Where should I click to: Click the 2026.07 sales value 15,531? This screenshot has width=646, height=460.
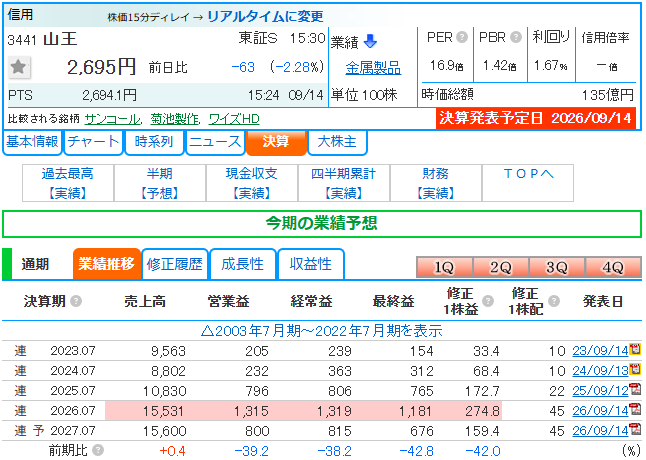pyautogui.click(x=164, y=411)
